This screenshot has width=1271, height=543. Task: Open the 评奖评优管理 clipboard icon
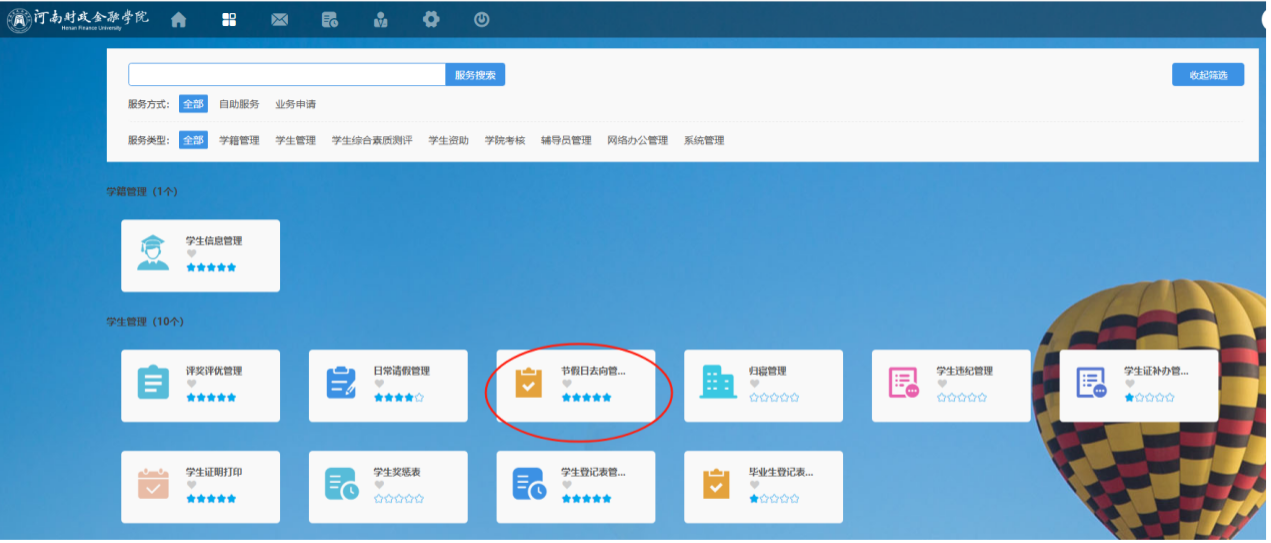point(153,383)
